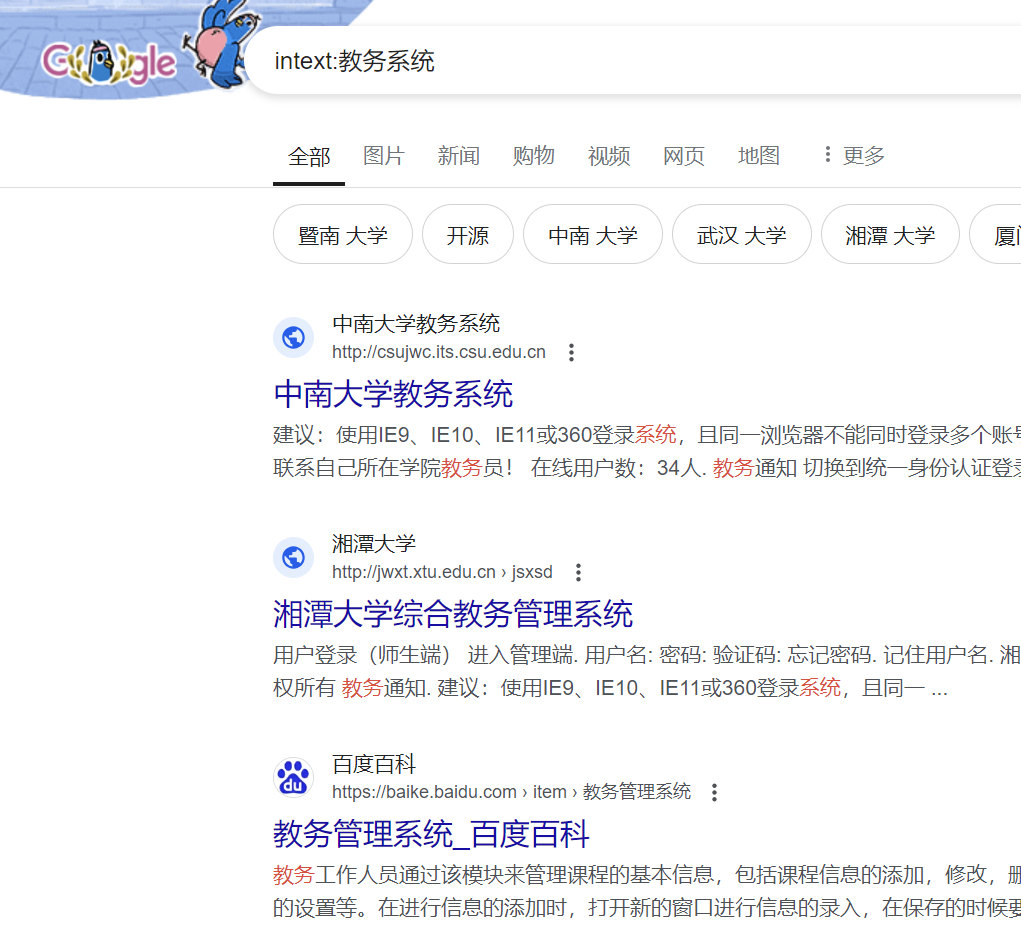The height and width of the screenshot is (952, 1021).
Task: Open the 中南大学教务系统 result title link
Action: coord(393,394)
